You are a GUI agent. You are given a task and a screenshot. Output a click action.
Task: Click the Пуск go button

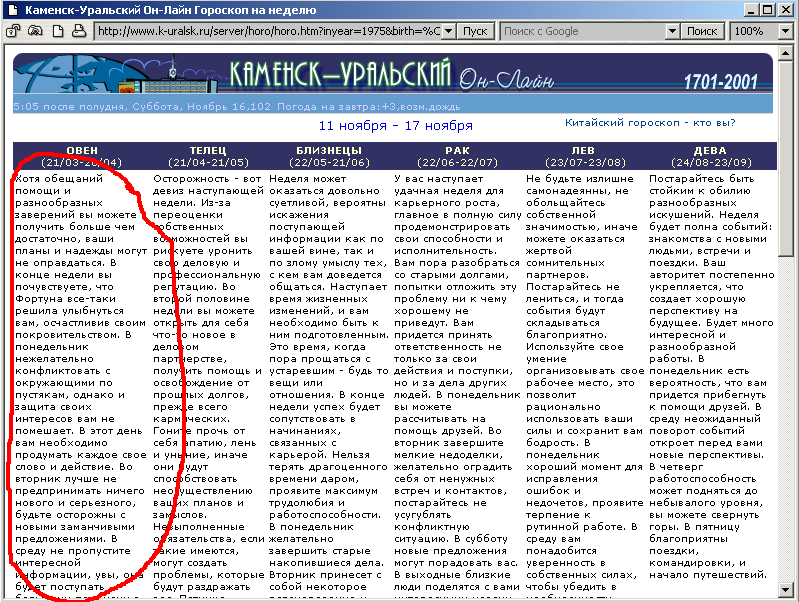pos(475,31)
